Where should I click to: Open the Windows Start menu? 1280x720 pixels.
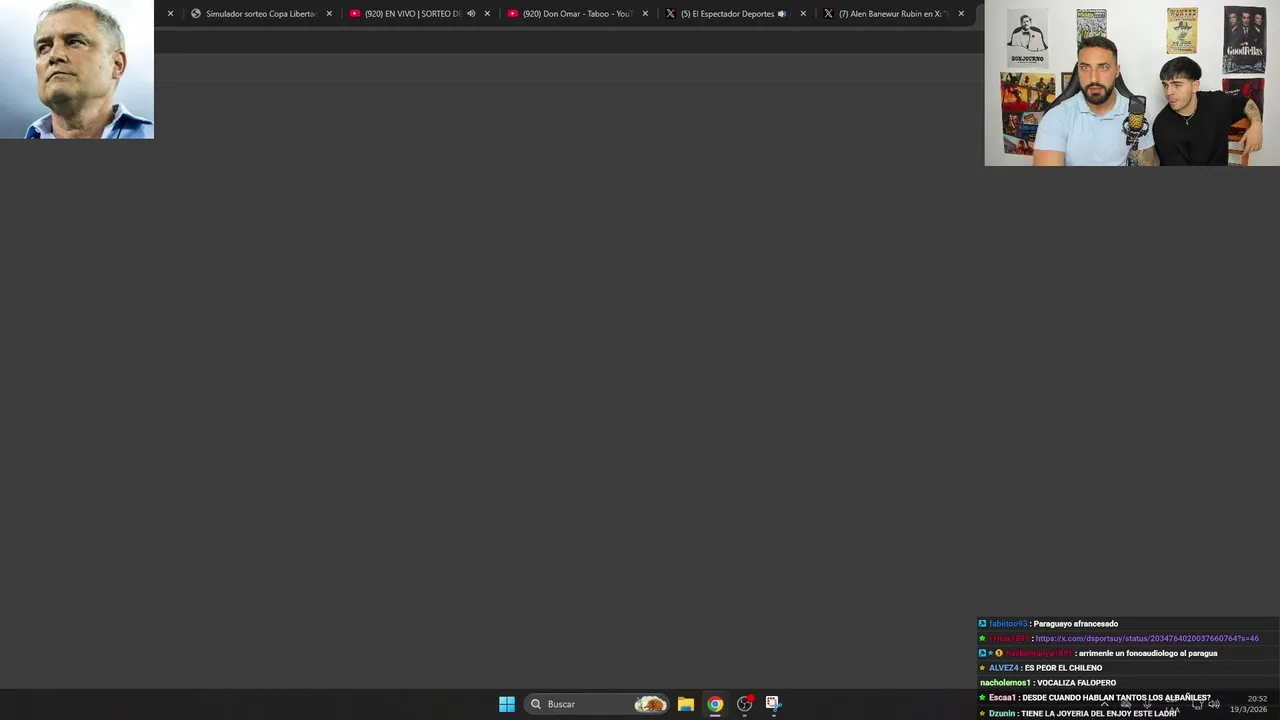(x=507, y=704)
